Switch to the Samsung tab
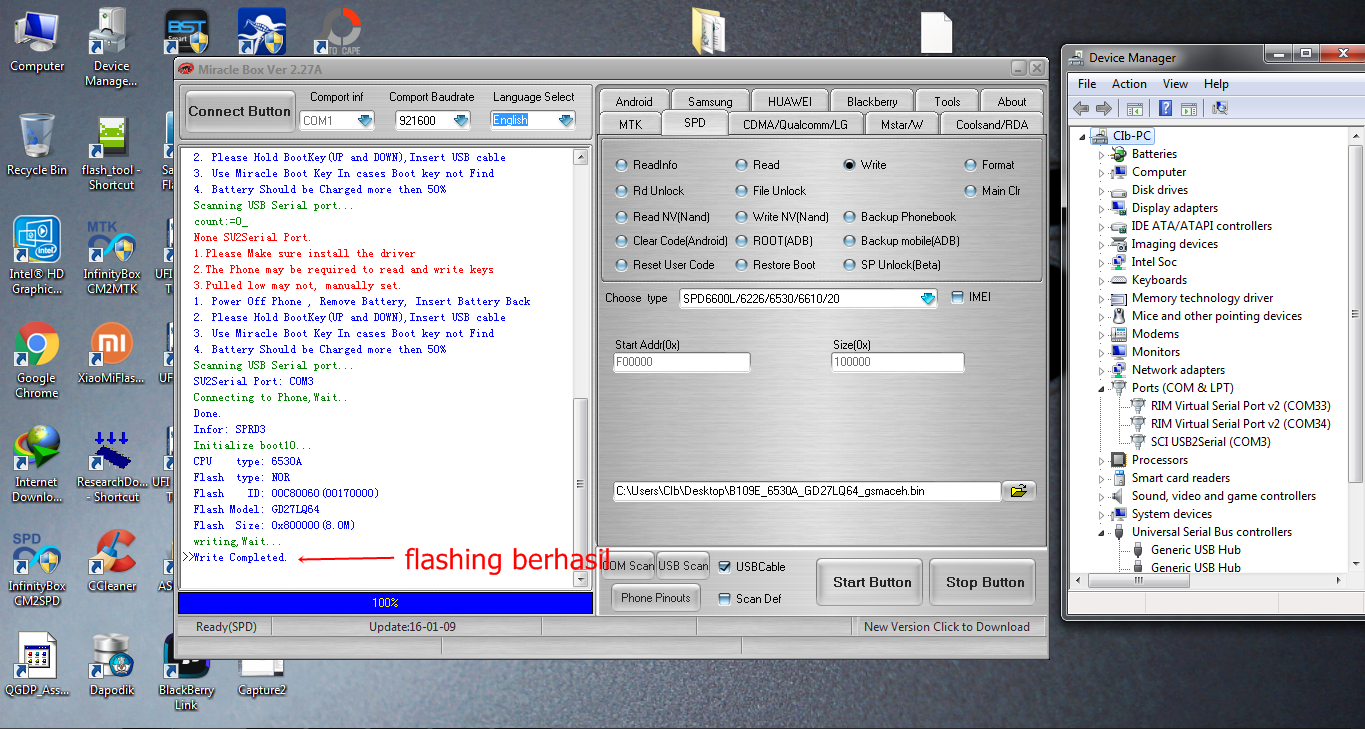This screenshot has height=729, width=1365. [x=710, y=101]
